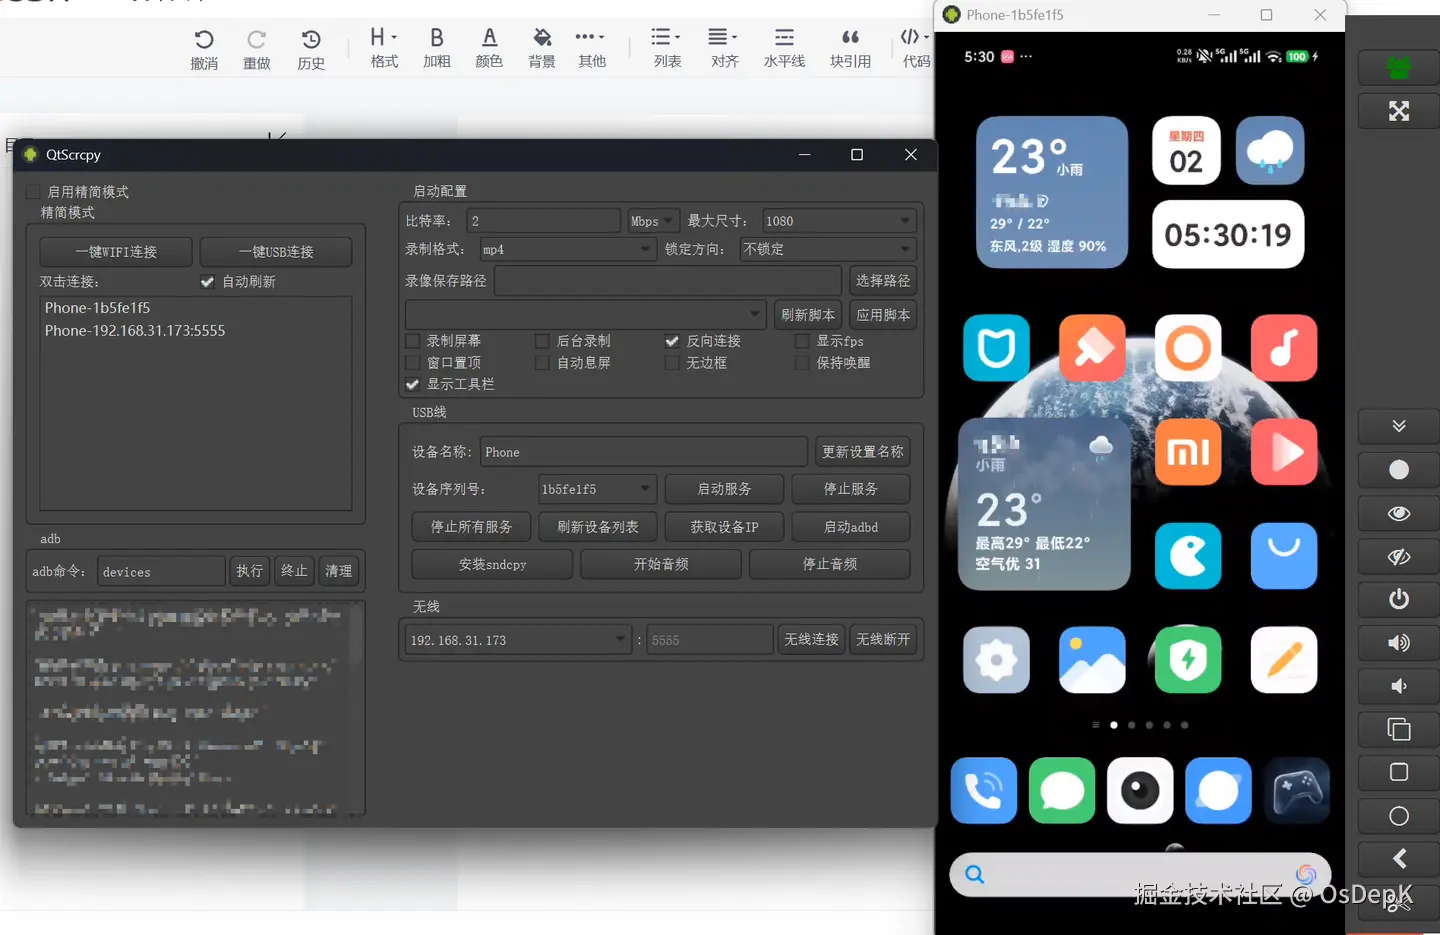This screenshot has width=1440, height=935.
Task: Click the 一键WIFI连接 button
Action: [x=116, y=252]
